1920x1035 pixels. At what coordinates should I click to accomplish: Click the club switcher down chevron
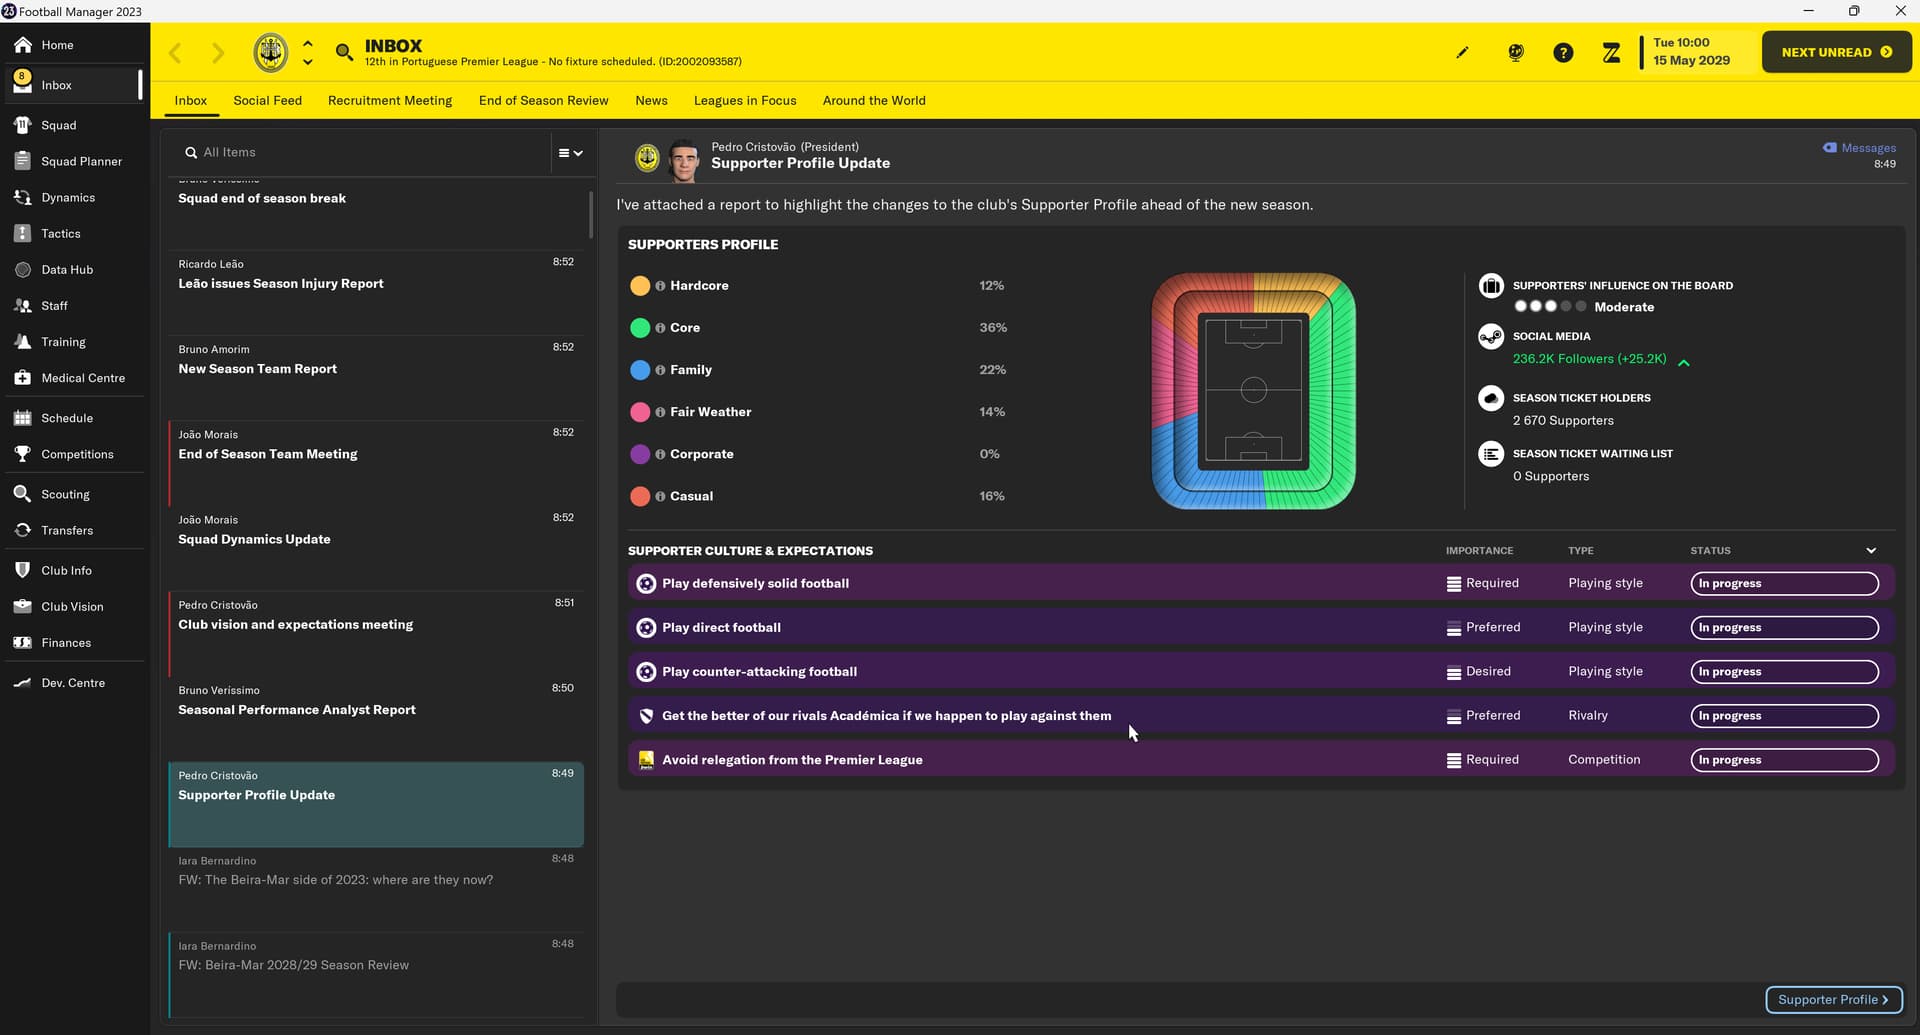pos(308,62)
